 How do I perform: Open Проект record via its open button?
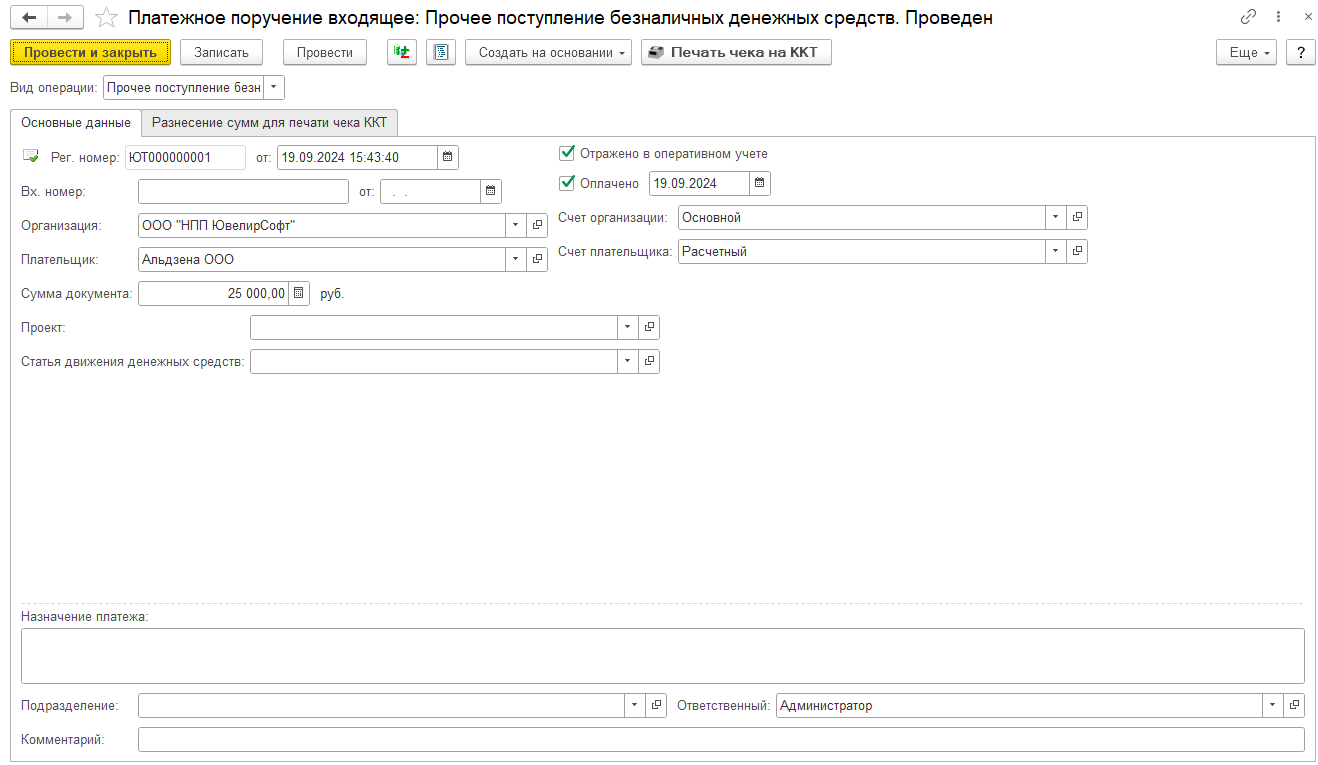649,327
